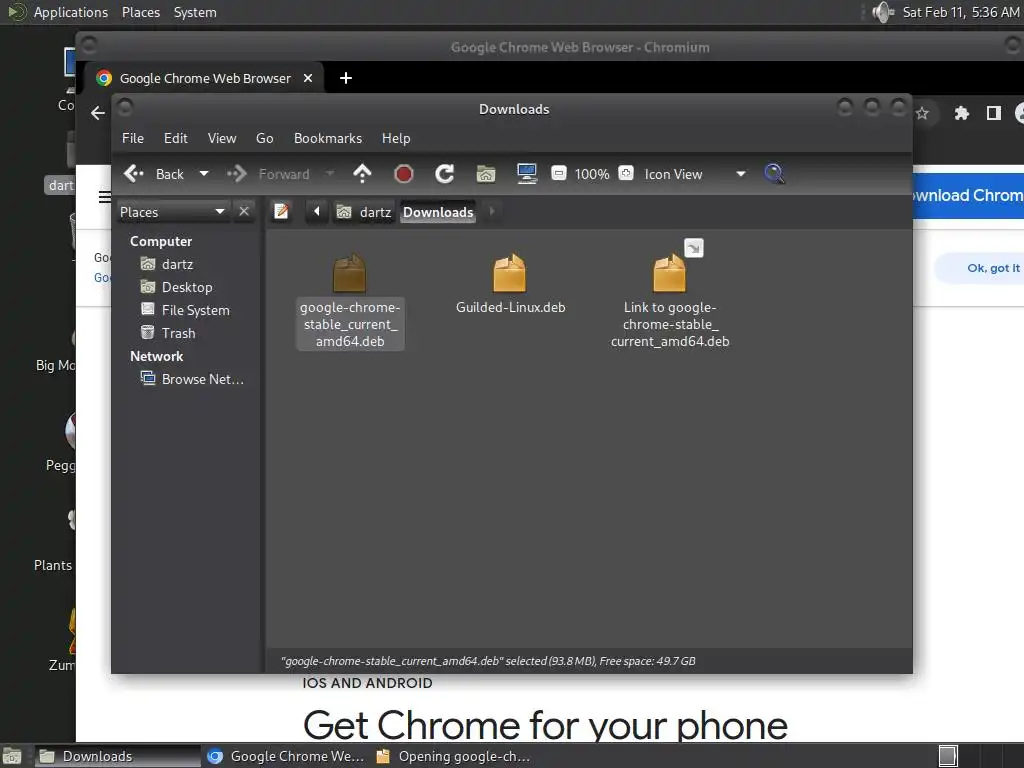Stop loading with the red stop icon
Image resolution: width=1024 pixels, height=768 pixels.
pos(404,174)
